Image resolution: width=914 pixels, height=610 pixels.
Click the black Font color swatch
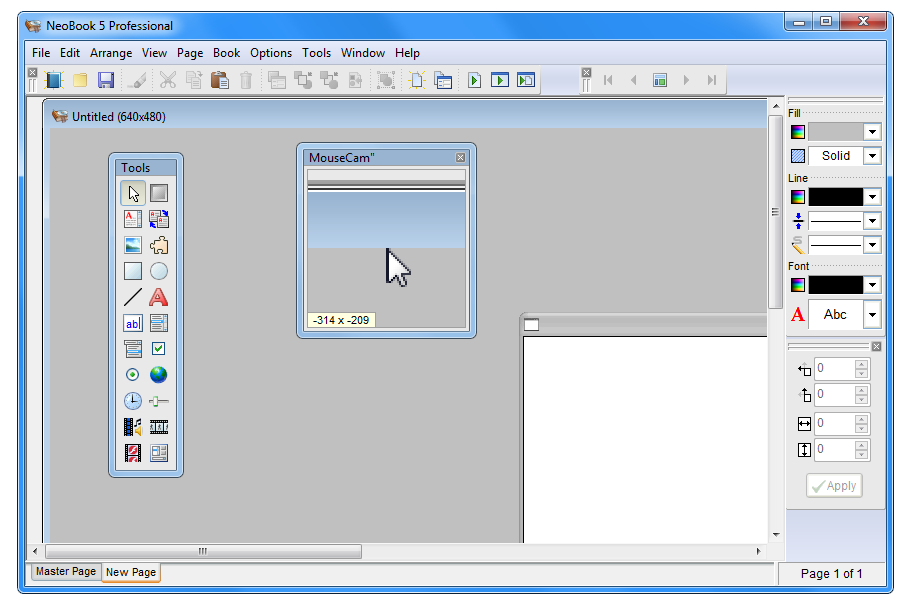[835, 285]
